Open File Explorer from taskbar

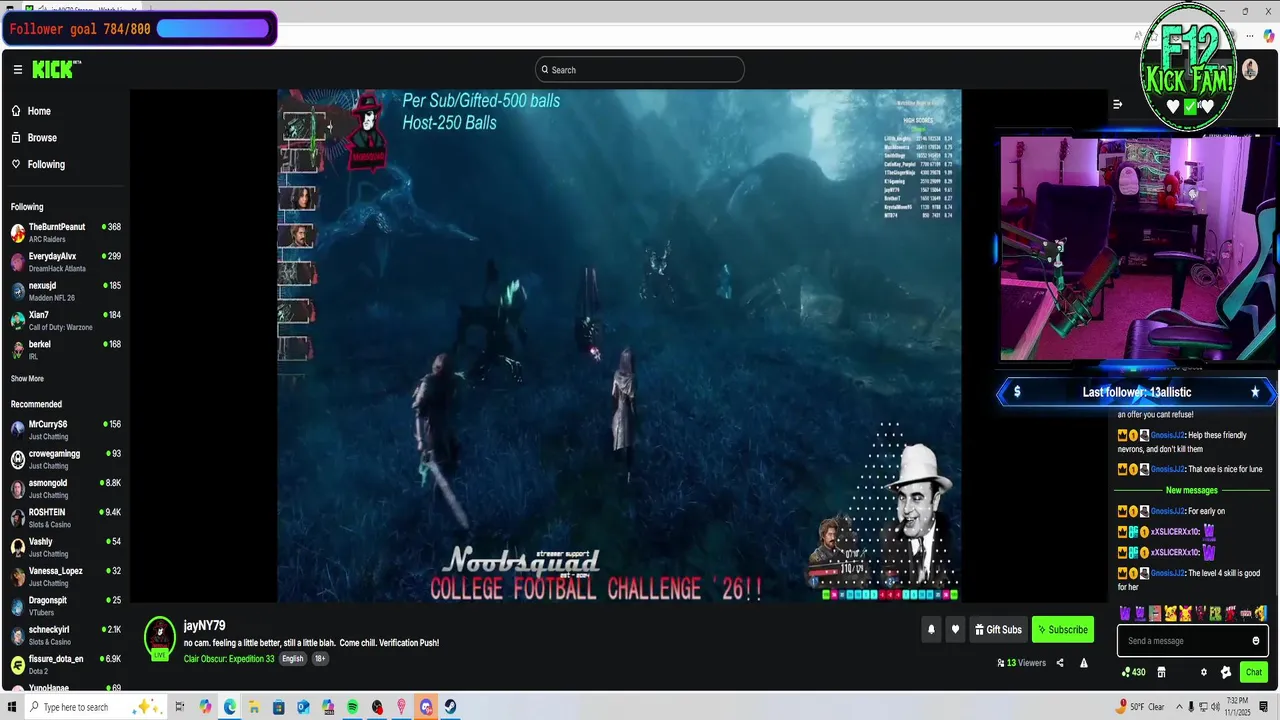click(x=254, y=707)
